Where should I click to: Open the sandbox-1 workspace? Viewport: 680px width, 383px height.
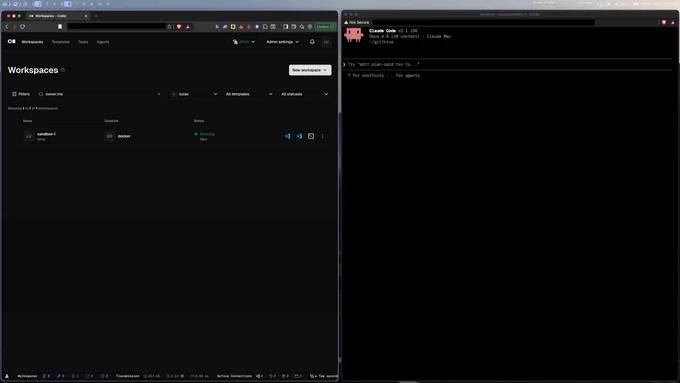pyautogui.click(x=46, y=134)
